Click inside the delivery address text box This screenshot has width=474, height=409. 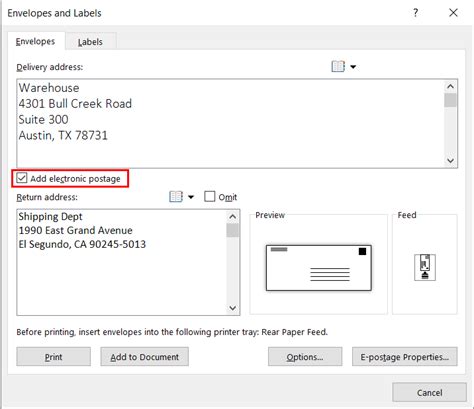point(230,123)
